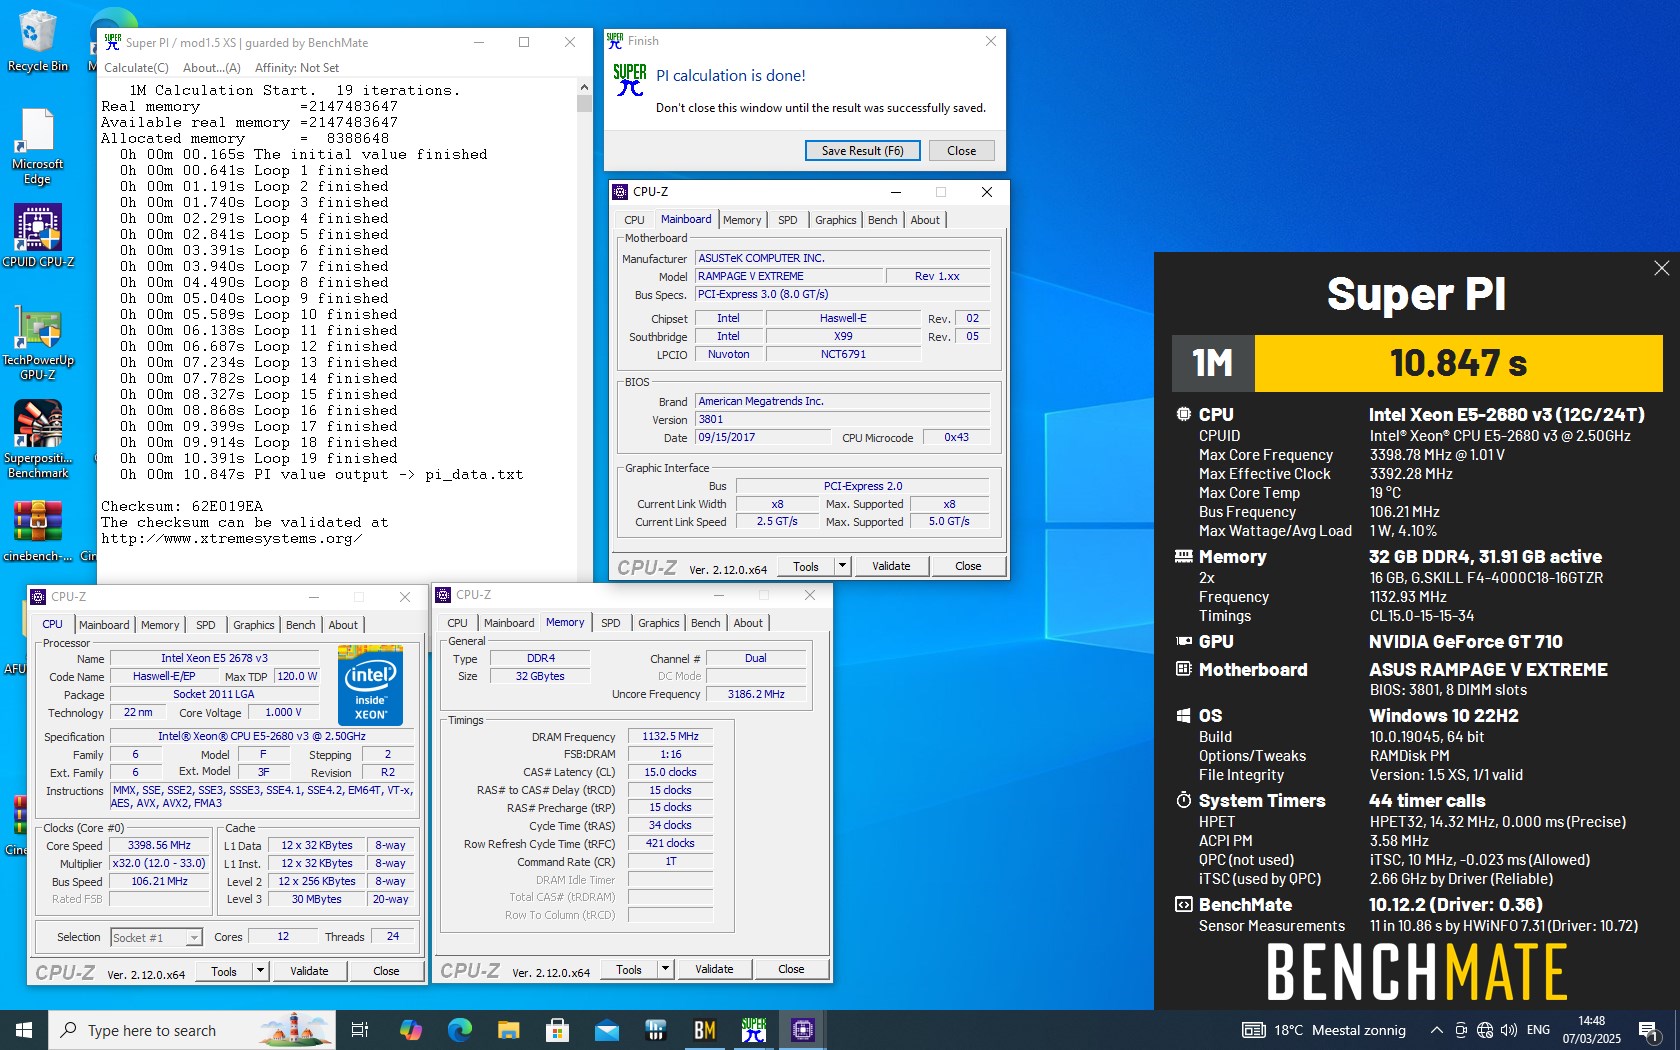1680x1050 pixels.
Task: Click Save Result (F6) button
Action: pyautogui.click(x=863, y=150)
